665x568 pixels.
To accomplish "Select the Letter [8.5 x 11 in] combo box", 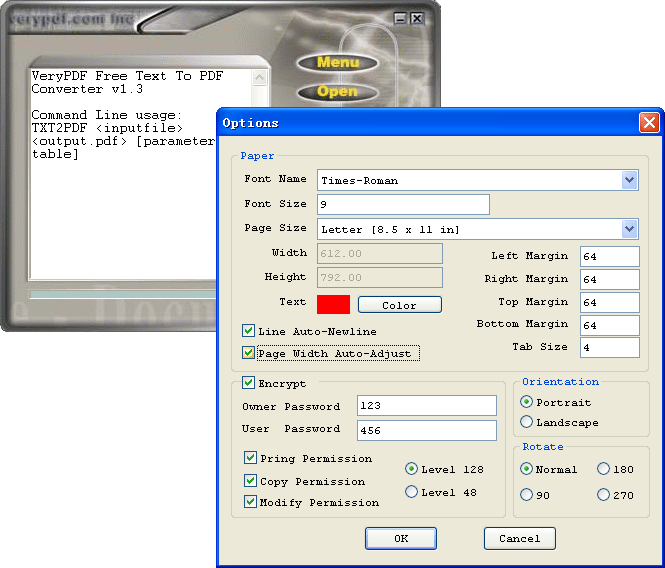I will point(478,229).
